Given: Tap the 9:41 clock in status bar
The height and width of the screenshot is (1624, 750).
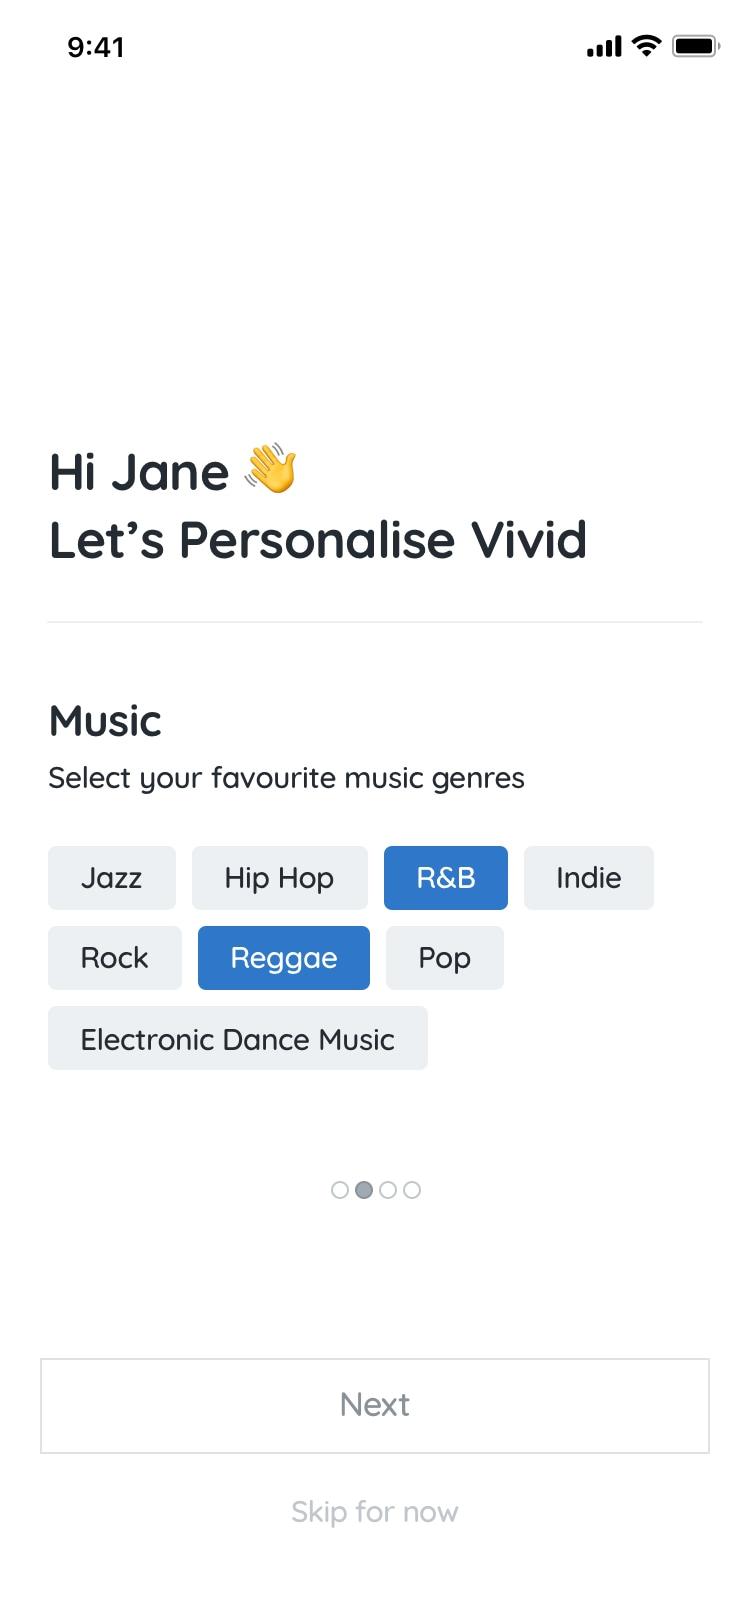Looking at the screenshot, I should point(96,47).
